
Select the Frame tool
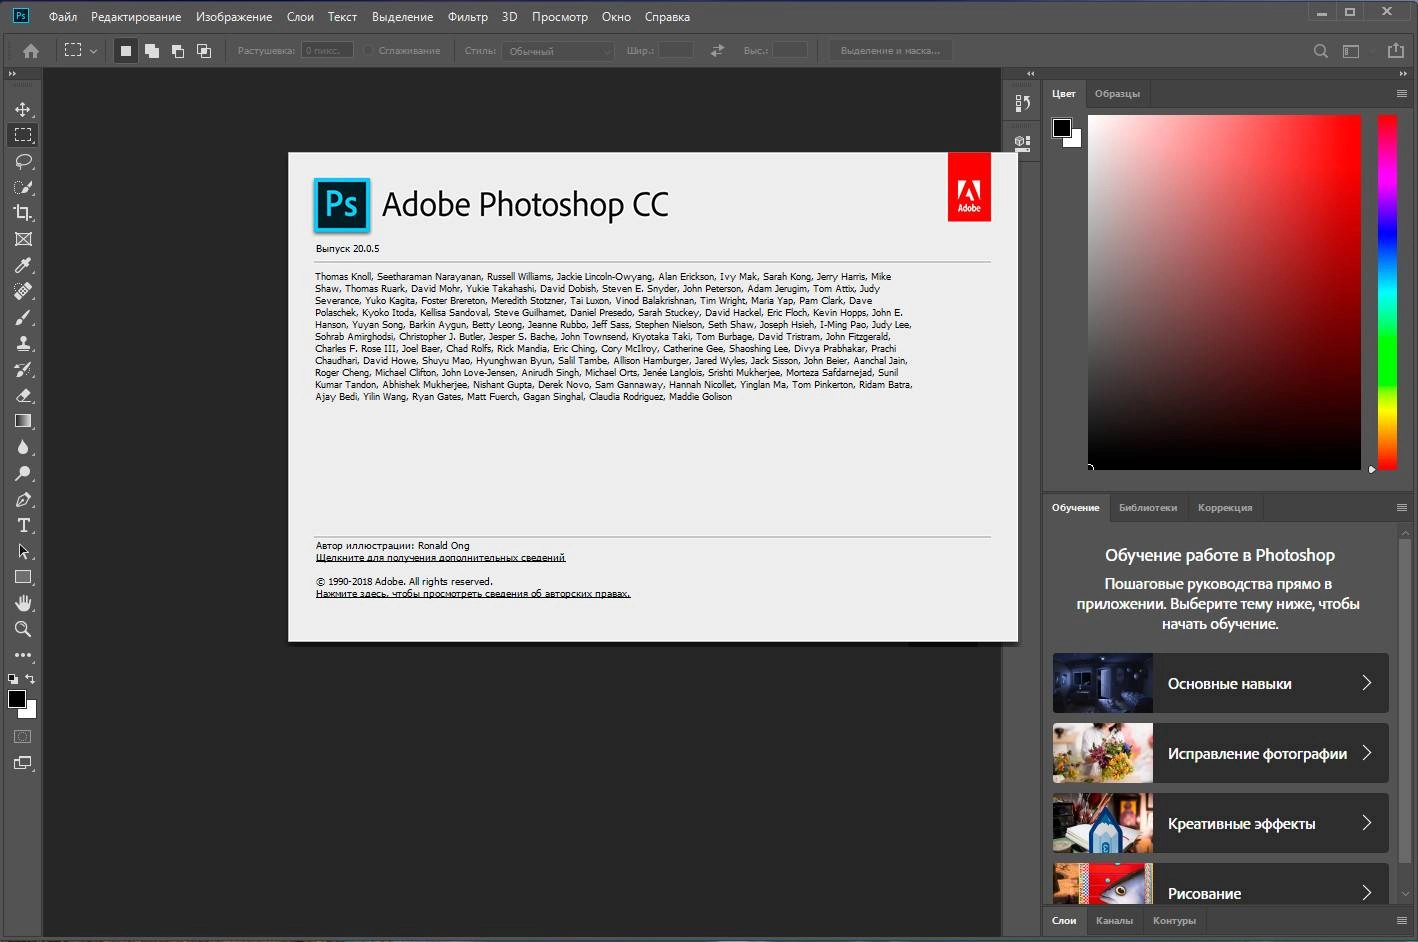coord(23,239)
